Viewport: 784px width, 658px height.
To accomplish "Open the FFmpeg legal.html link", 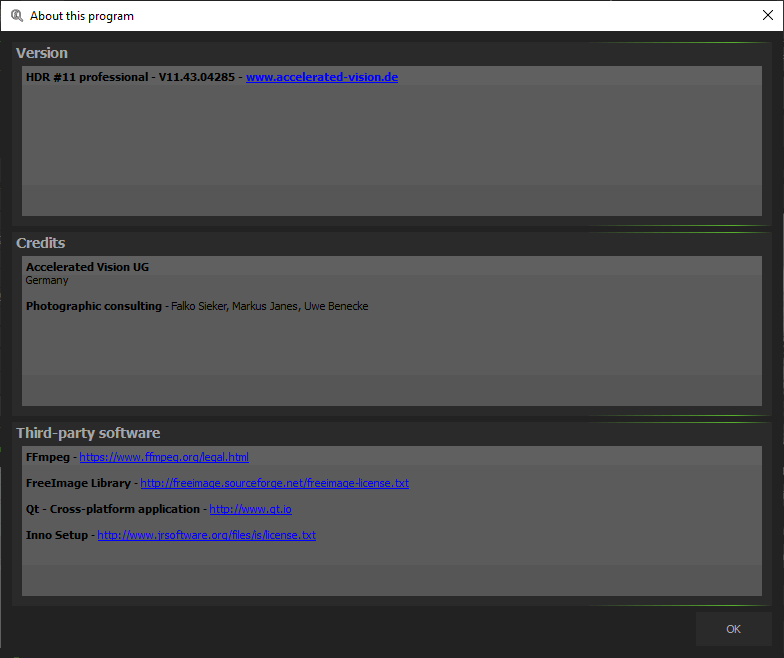I will (x=164, y=457).
